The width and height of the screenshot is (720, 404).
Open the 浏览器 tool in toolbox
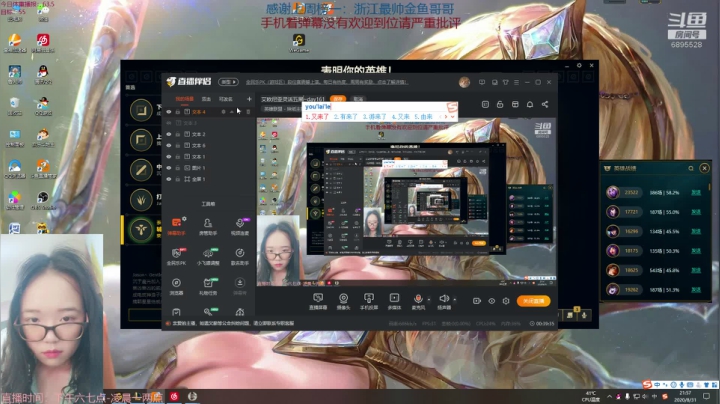[x=176, y=286]
